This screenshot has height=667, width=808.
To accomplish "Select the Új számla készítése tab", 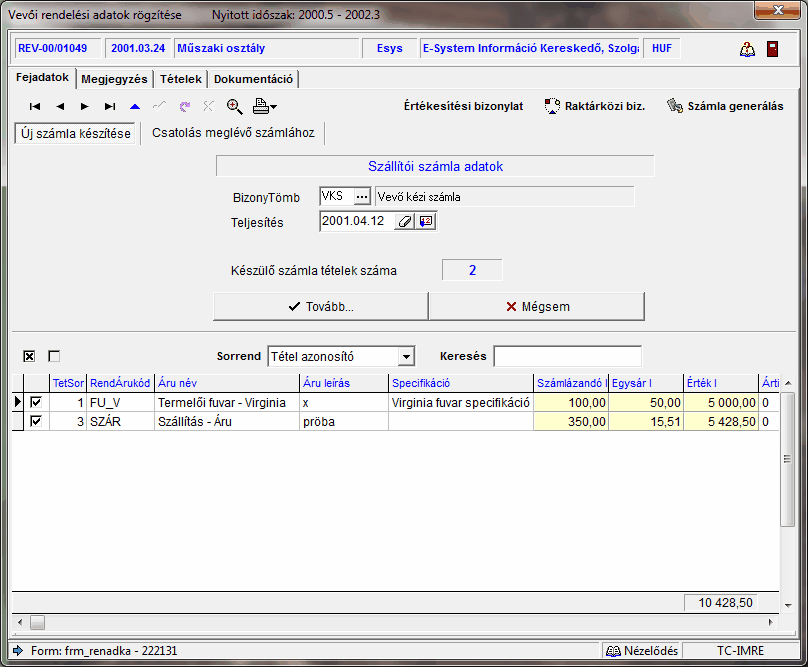I will [76, 134].
